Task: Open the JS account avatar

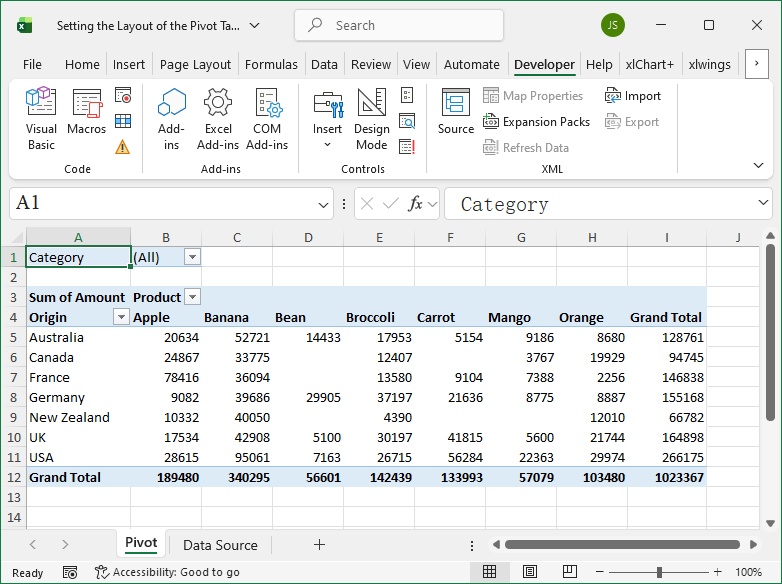Action: [612, 25]
